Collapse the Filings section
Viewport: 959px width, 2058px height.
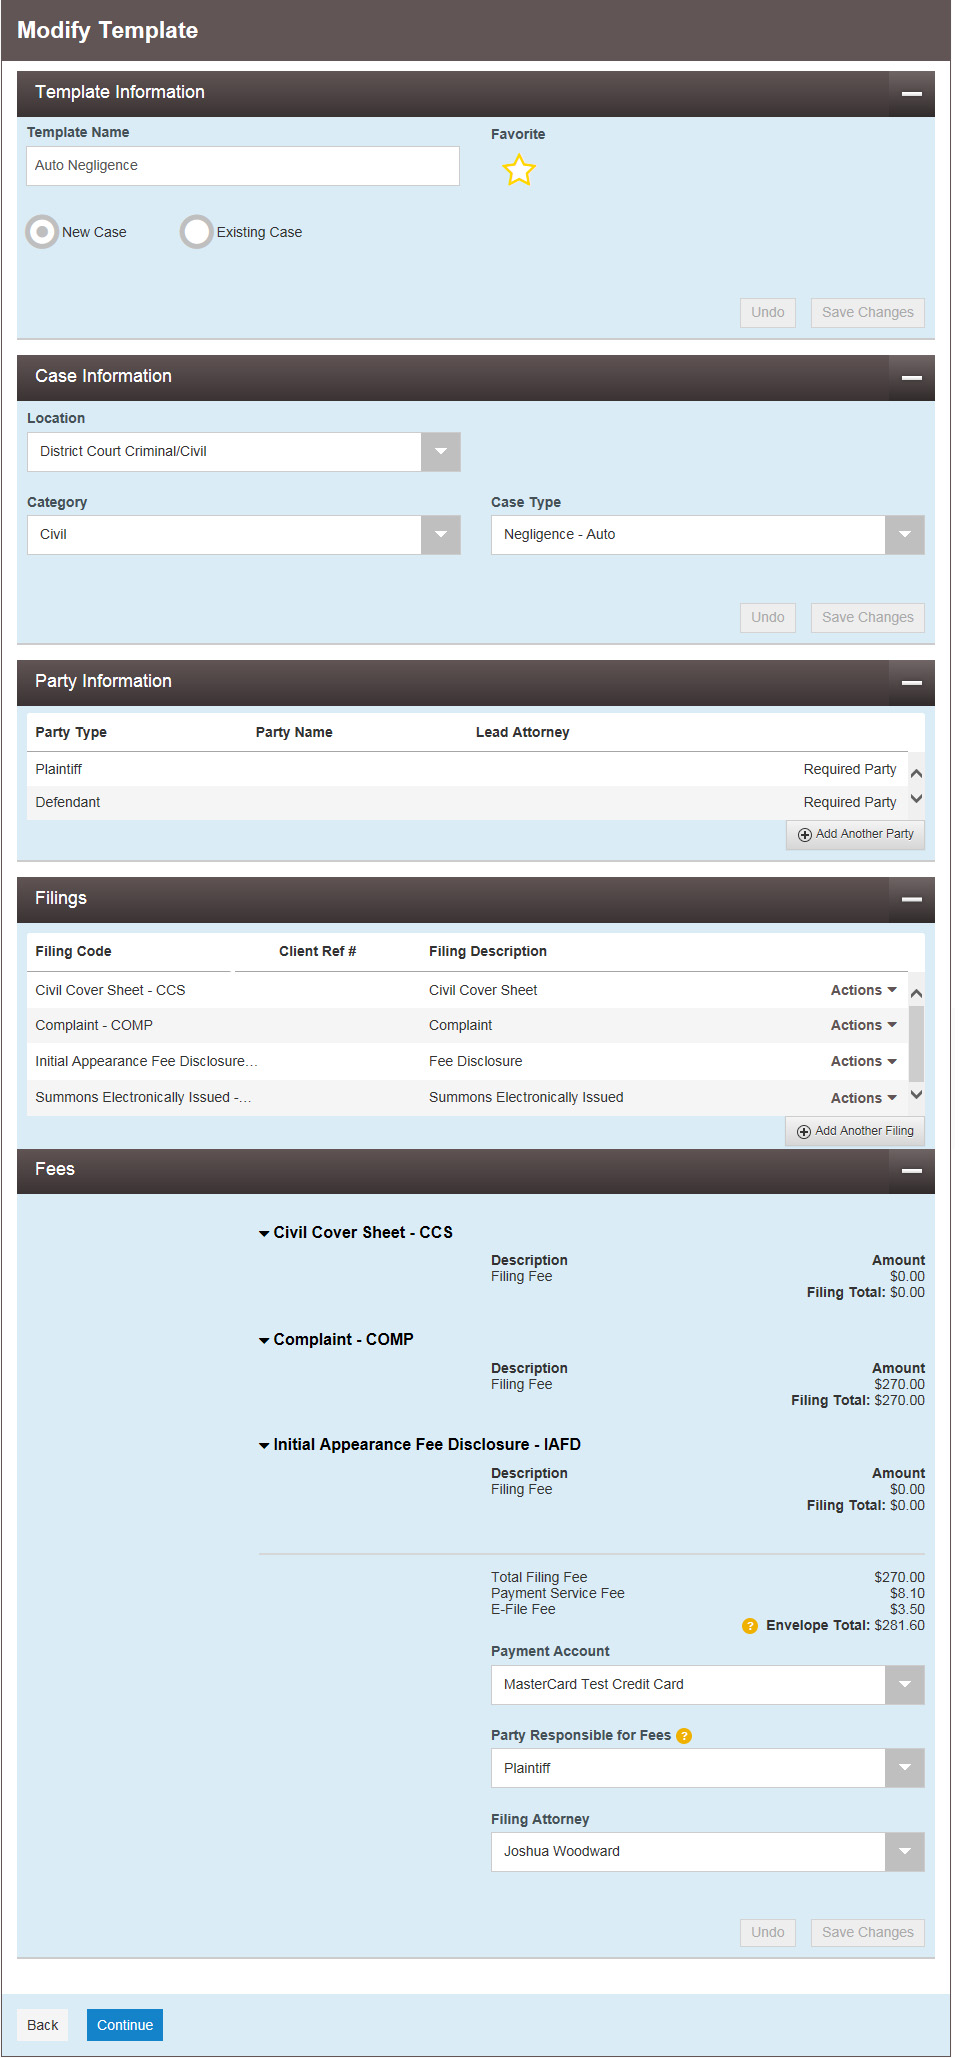(x=911, y=900)
